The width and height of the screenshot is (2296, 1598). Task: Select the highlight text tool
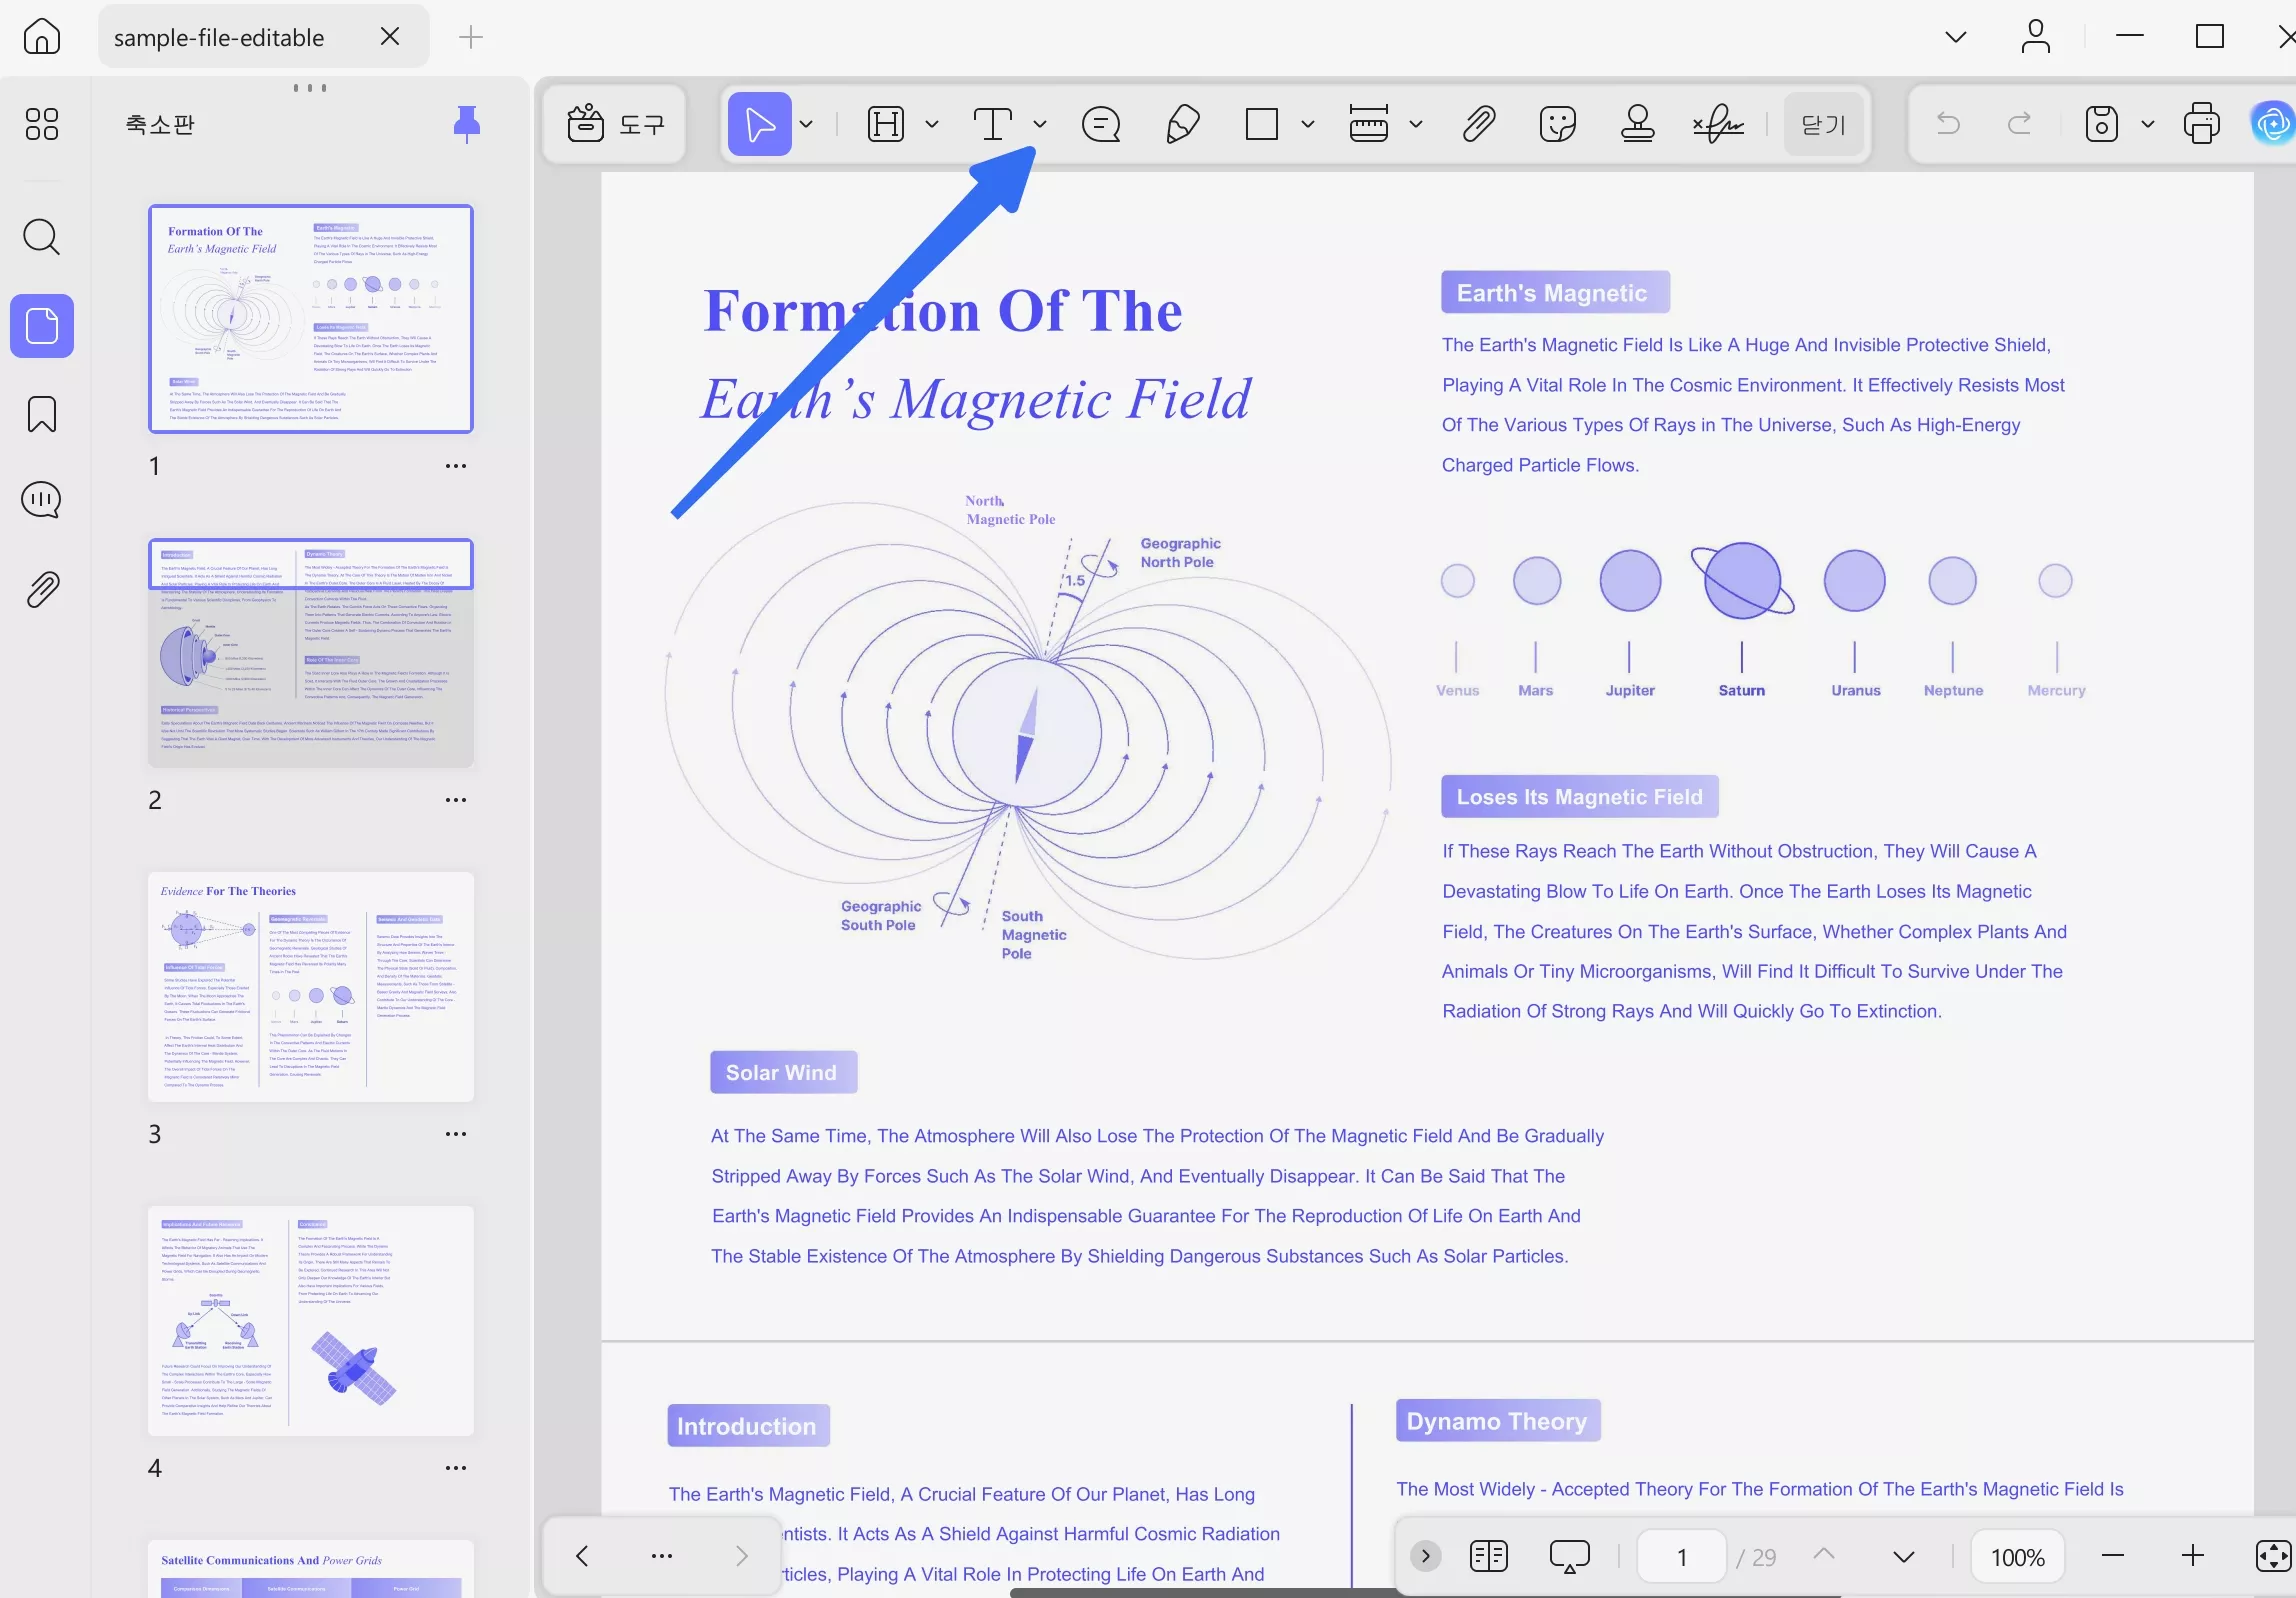click(886, 124)
